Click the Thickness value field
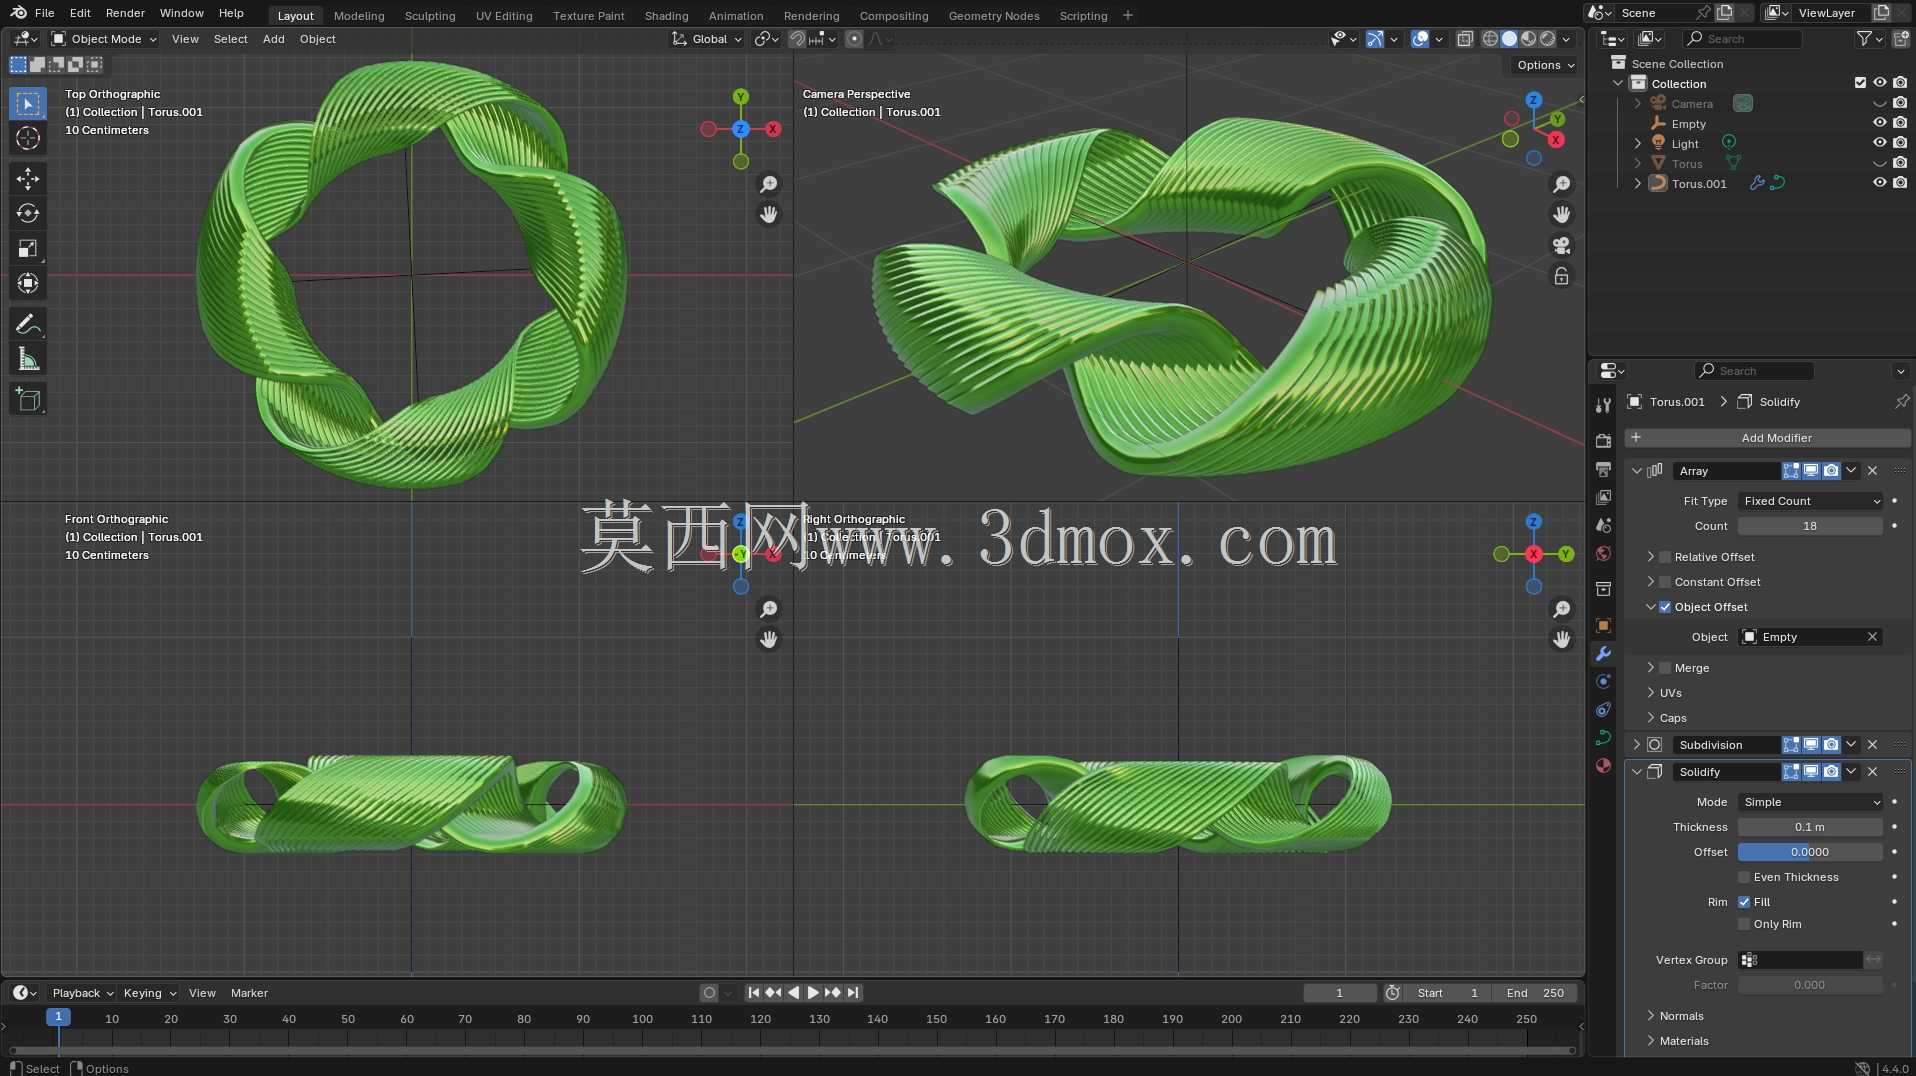 click(1811, 827)
